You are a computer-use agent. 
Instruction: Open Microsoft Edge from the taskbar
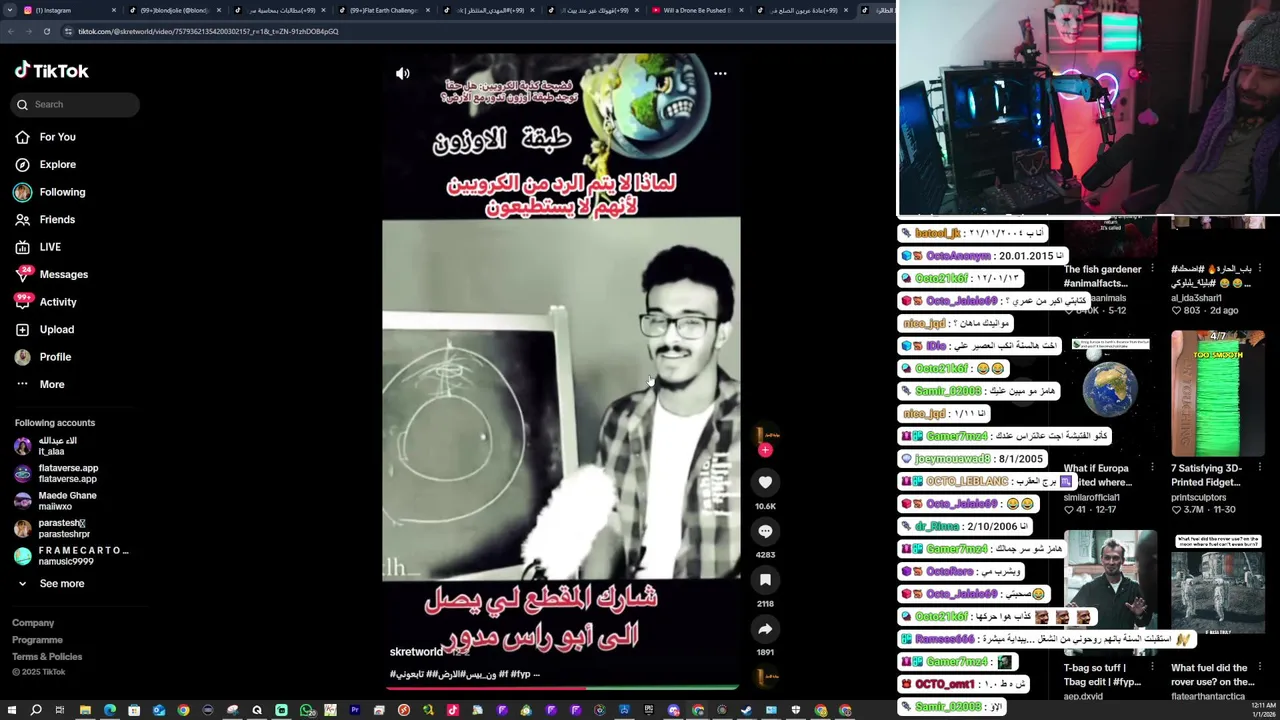(110, 710)
